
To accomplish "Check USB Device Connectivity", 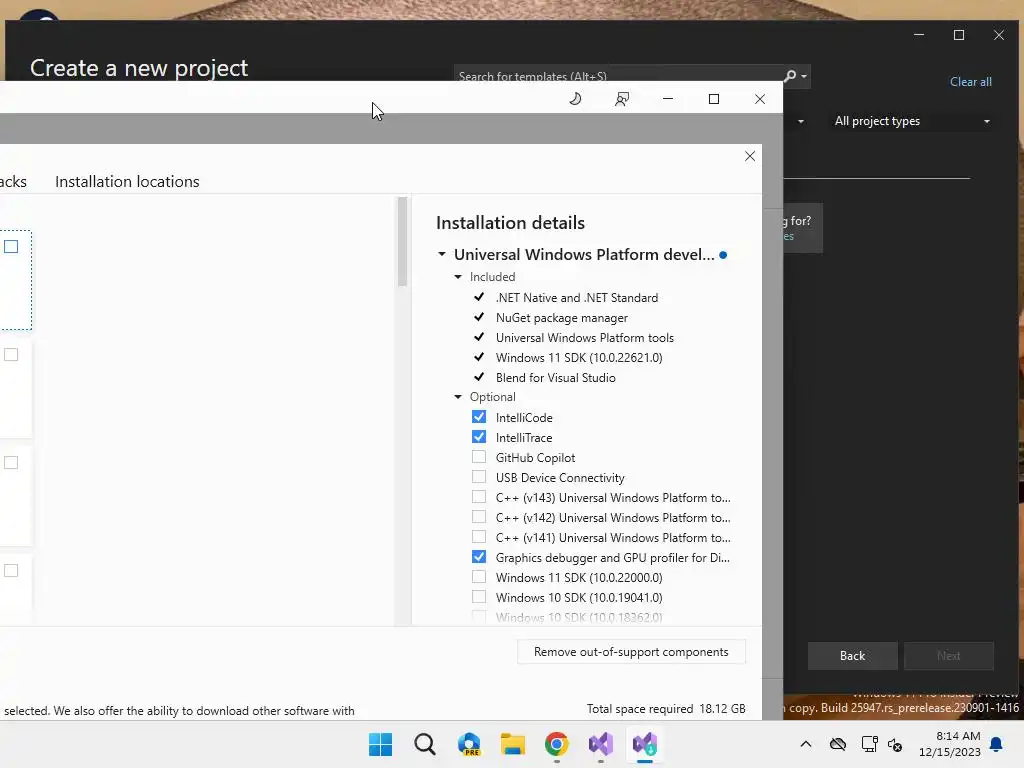I will 479,477.
